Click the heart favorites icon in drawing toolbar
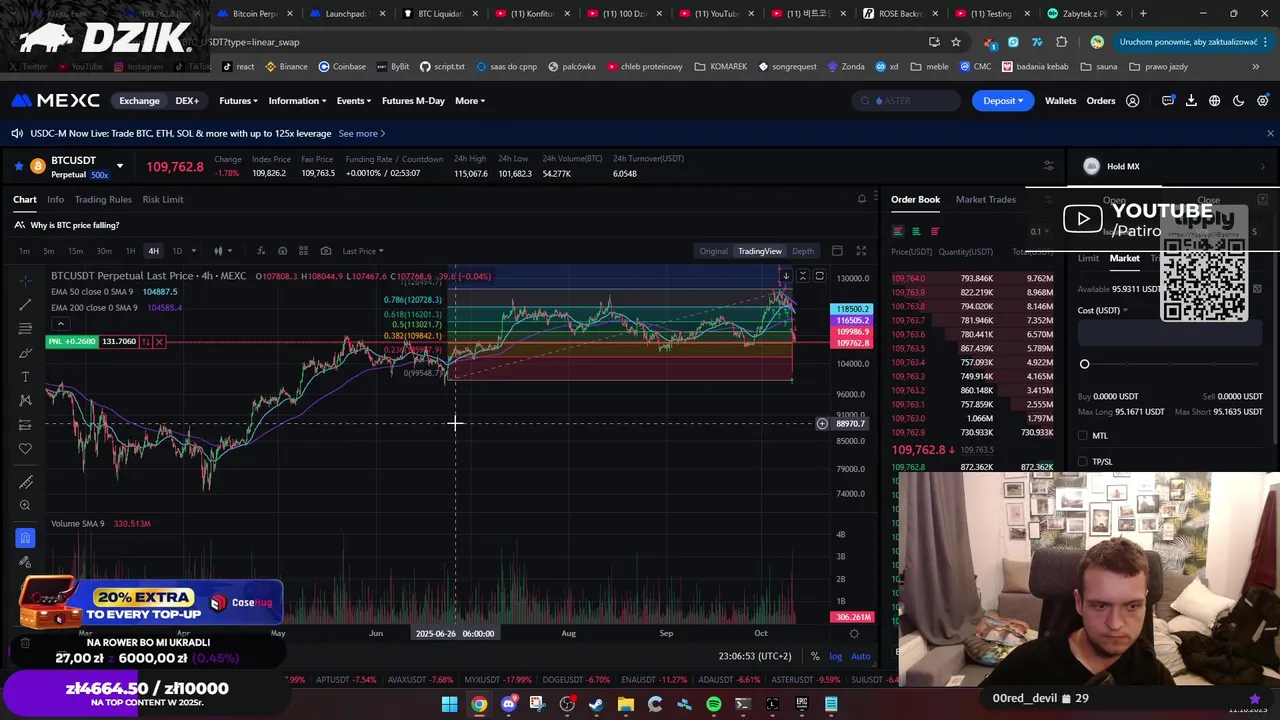Image resolution: width=1280 pixels, height=720 pixels. (25, 448)
